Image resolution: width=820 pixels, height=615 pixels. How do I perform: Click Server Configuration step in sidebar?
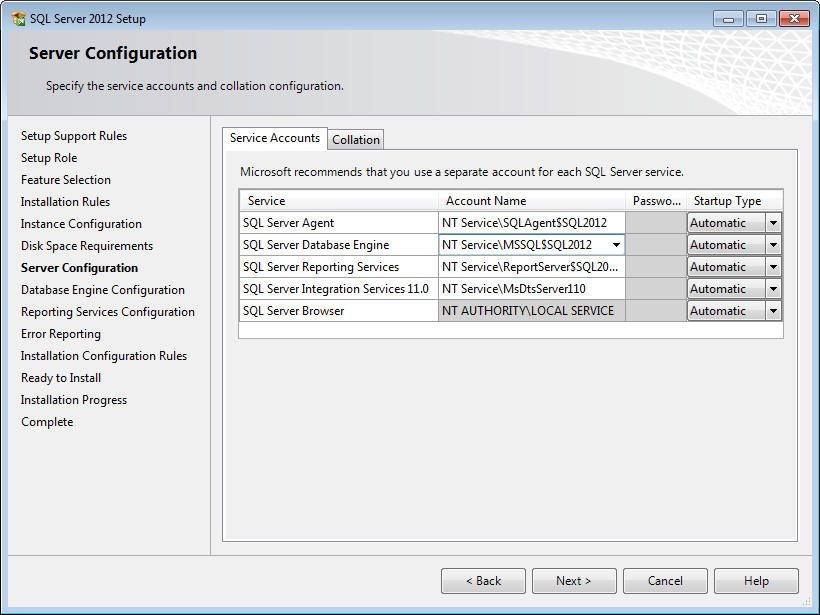[x=79, y=268]
